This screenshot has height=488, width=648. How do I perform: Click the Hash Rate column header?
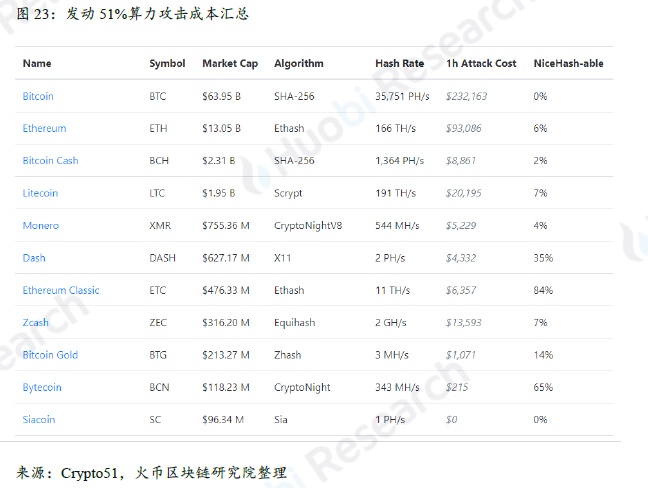[x=400, y=63]
